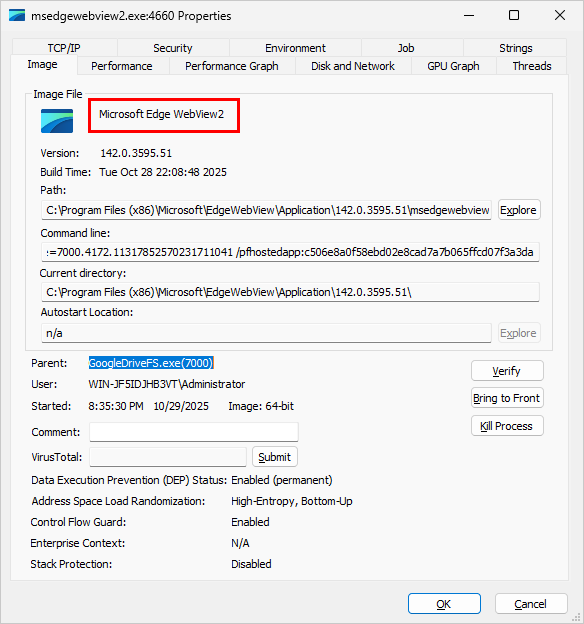Switch to the Performance tab
584x624 pixels.
[122, 66]
